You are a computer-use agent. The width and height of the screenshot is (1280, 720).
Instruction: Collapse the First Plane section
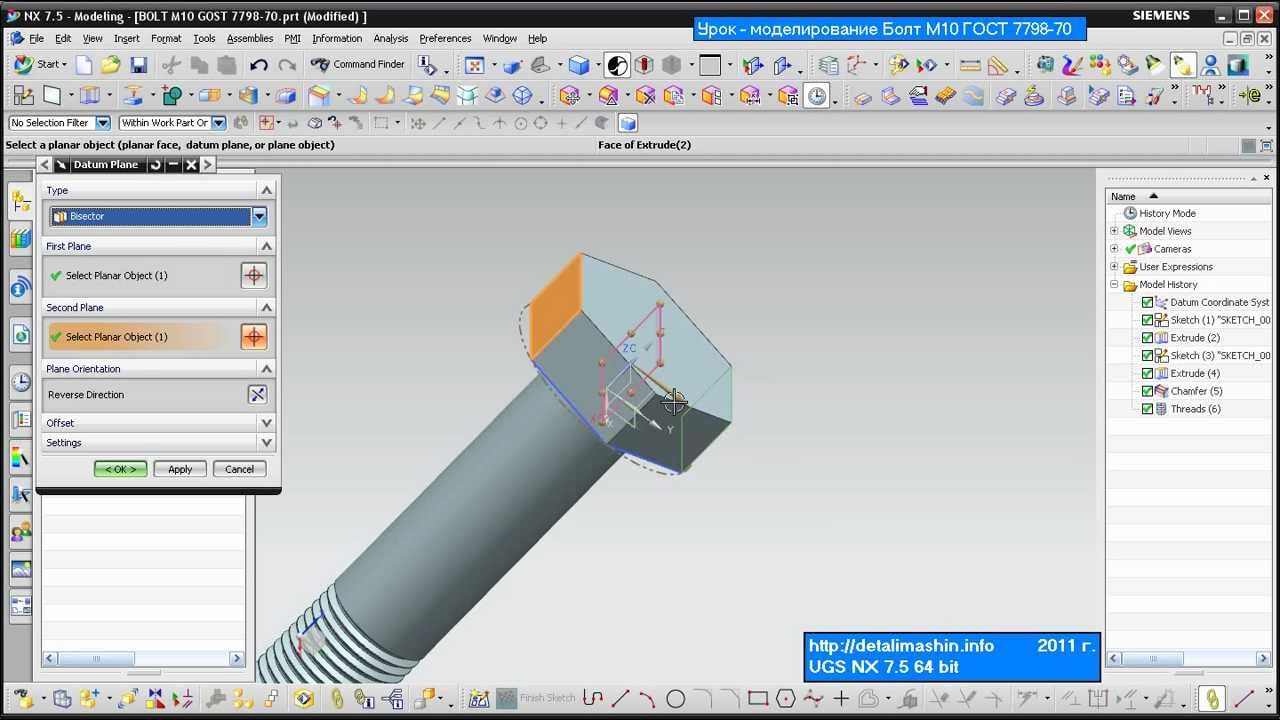pos(266,246)
